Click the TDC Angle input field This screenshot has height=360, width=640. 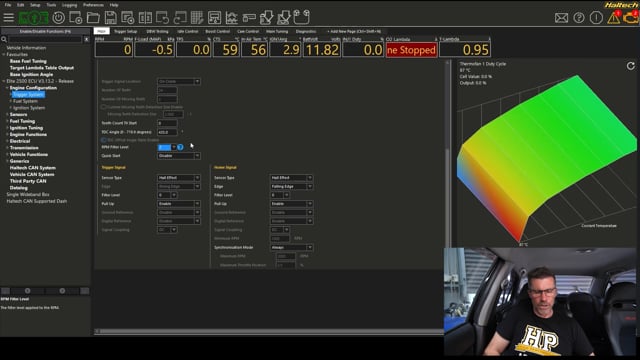[167, 132]
